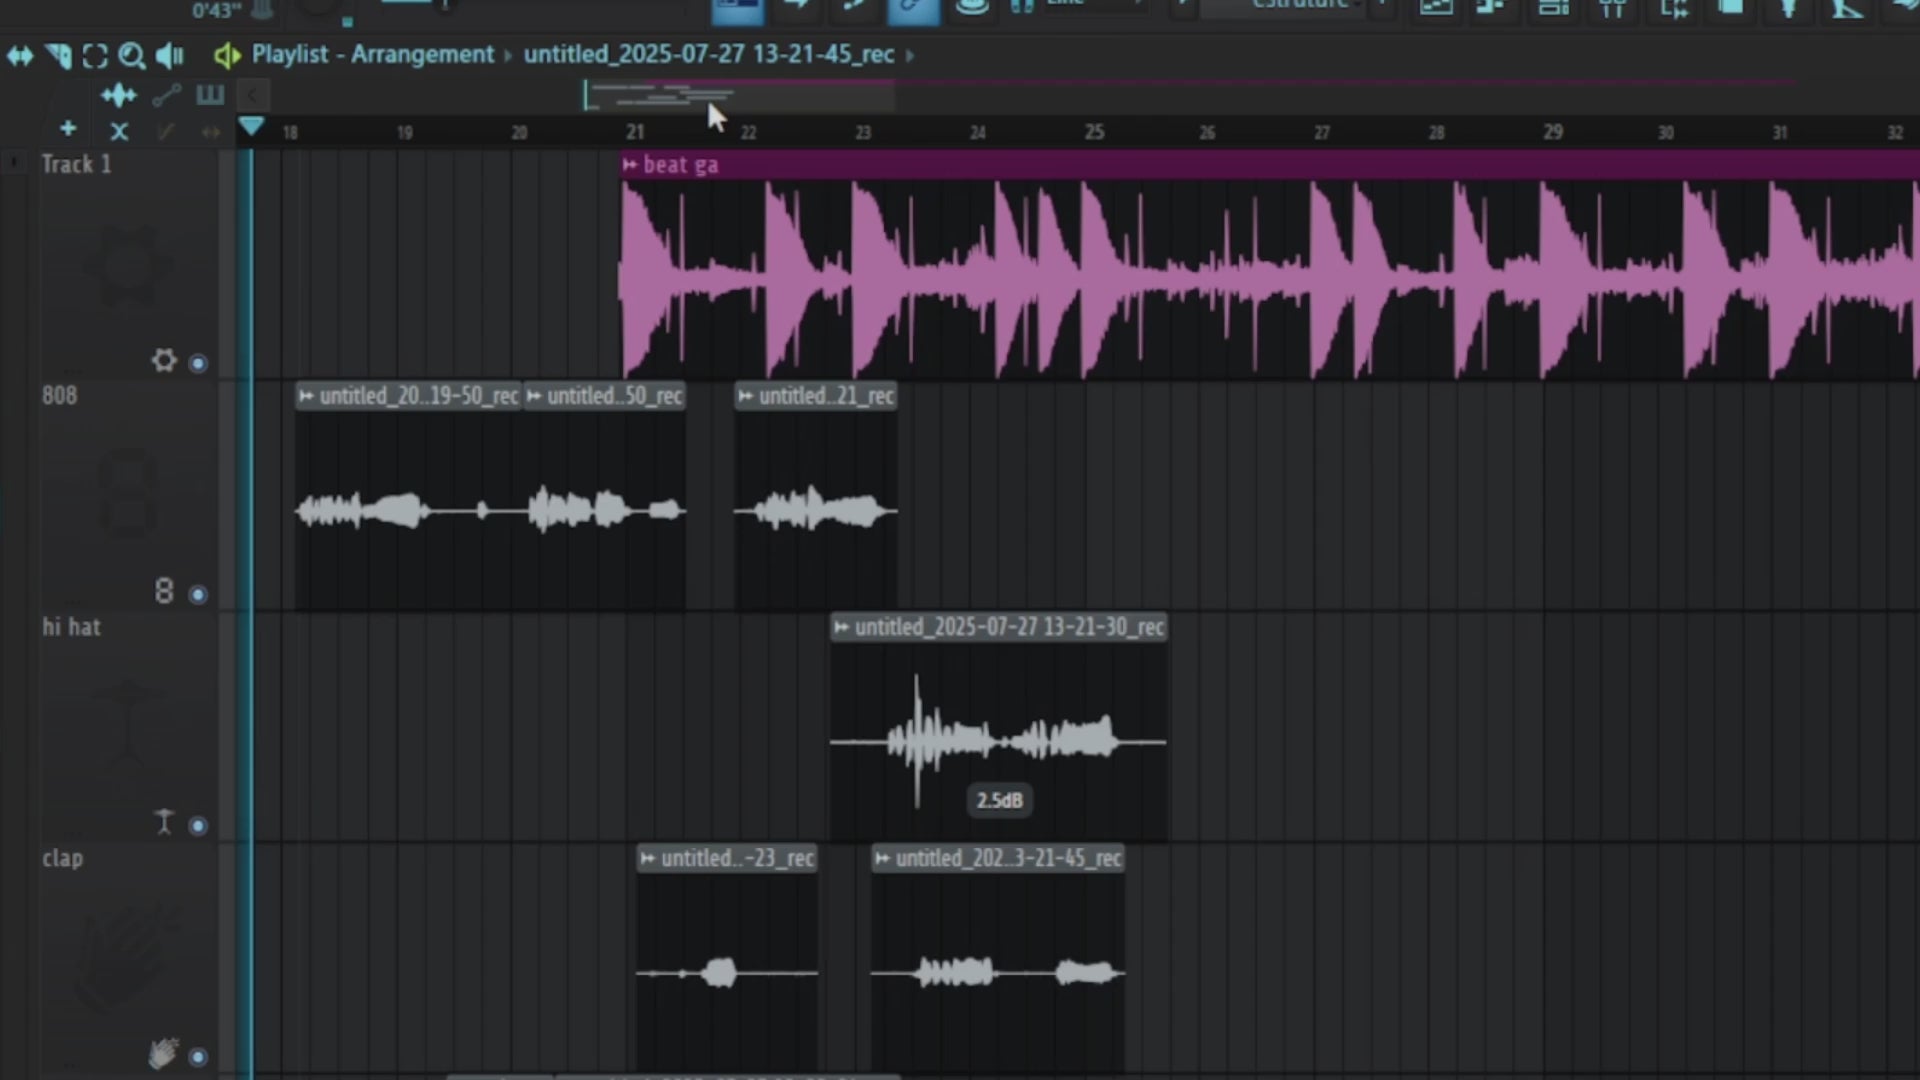Click the + add track button
Viewport: 1920px width, 1080px height.
pos(67,129)
